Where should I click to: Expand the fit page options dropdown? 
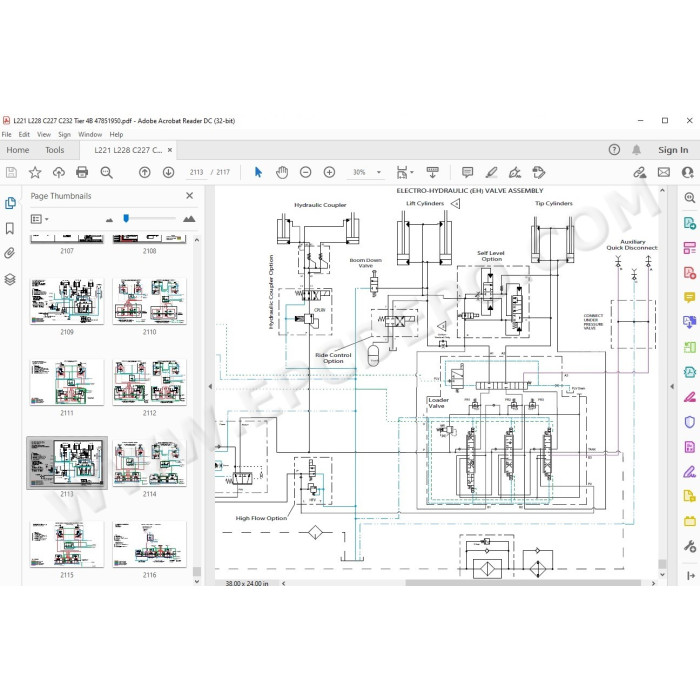click(x=412, y=172)
